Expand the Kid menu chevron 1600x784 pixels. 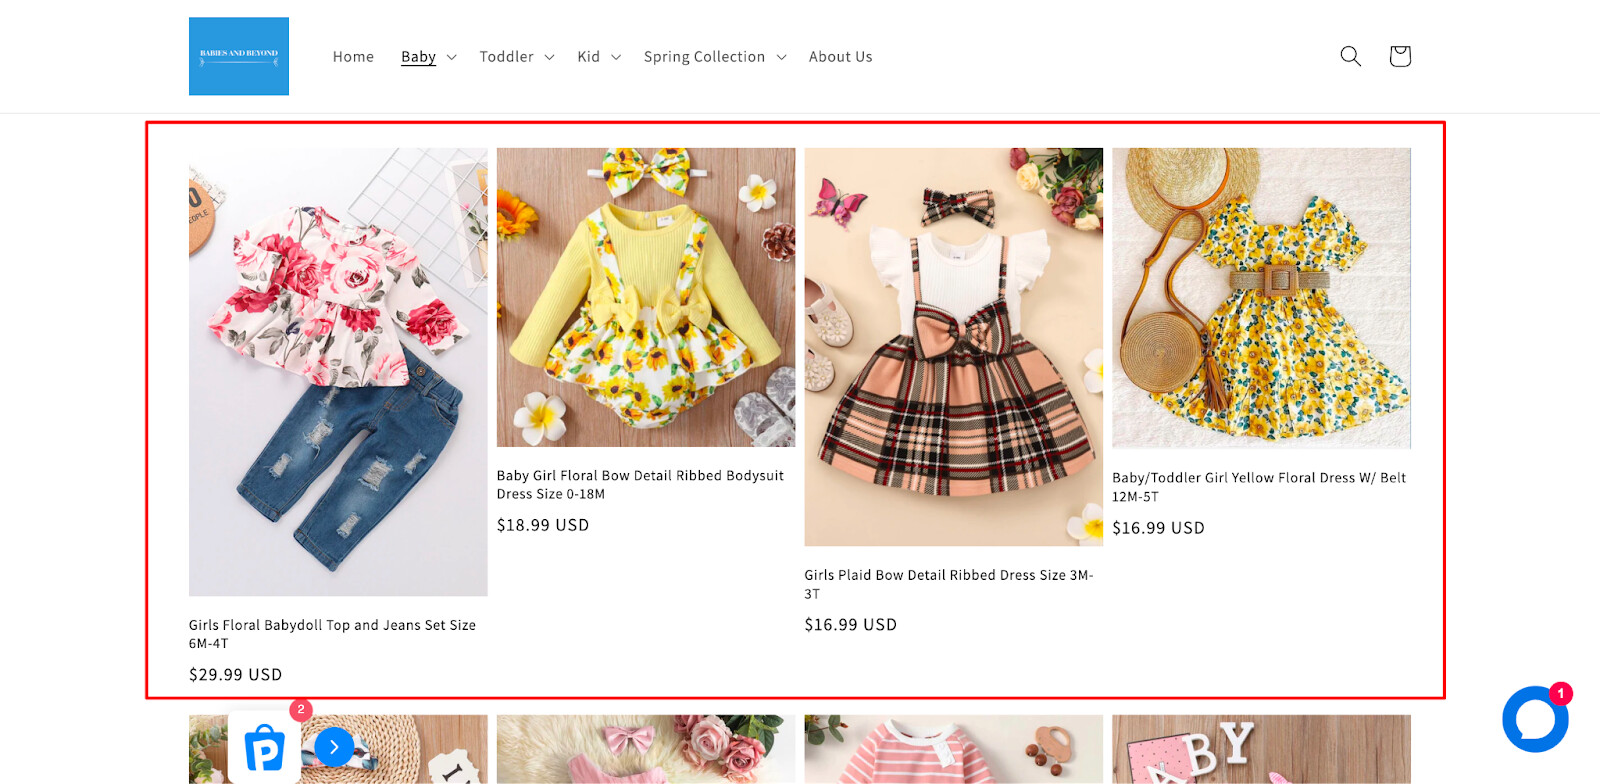(x=616, y=57)
